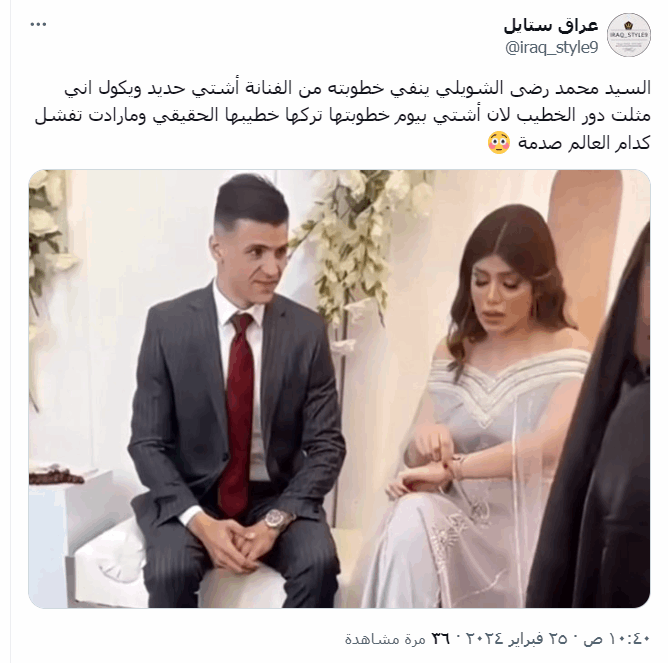
Task: Open the tweet timestamp ١٠:٤٠ ص
Action: 618,638
